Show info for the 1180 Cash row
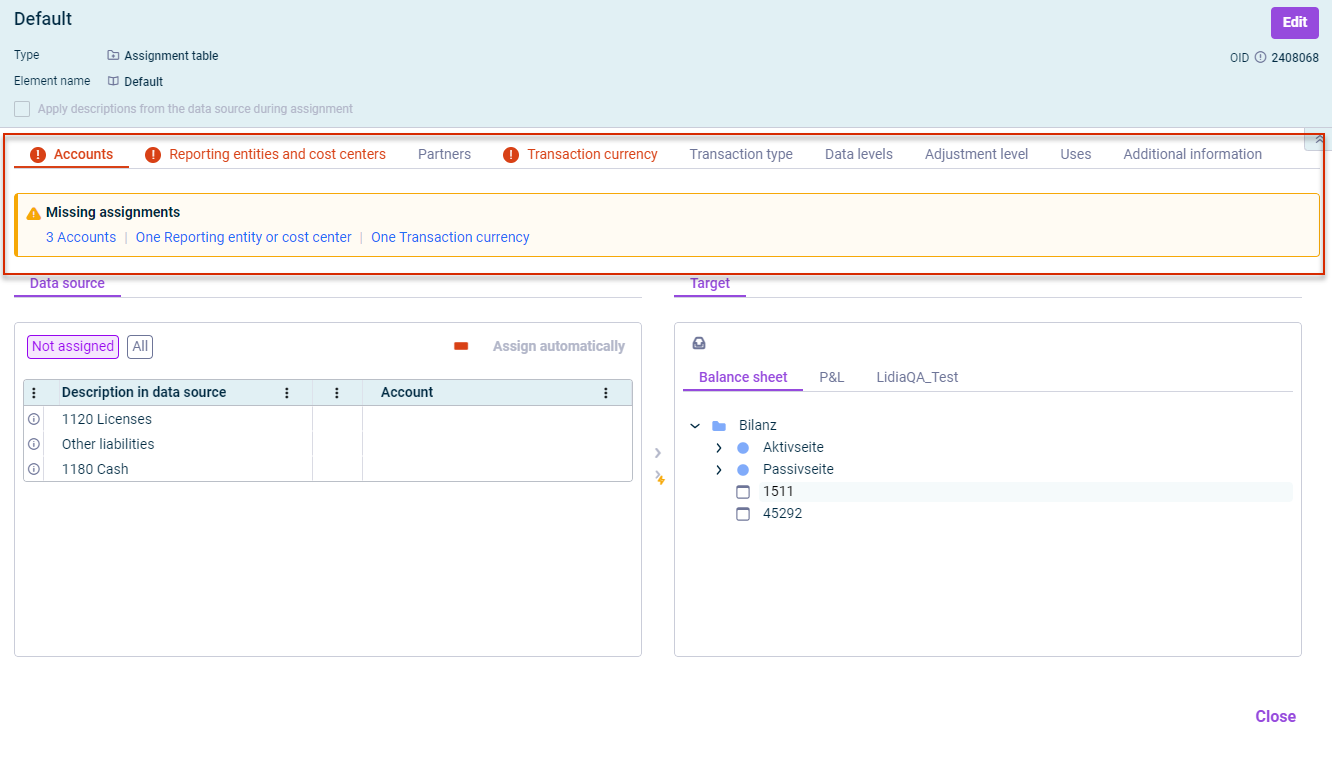The height and width of the screenshot is (761, 1332). tap(34, 469)
